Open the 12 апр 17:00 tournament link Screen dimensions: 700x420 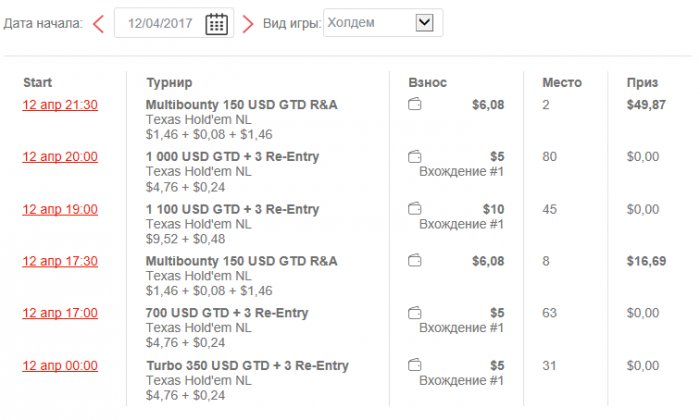[x=60, y=313]
